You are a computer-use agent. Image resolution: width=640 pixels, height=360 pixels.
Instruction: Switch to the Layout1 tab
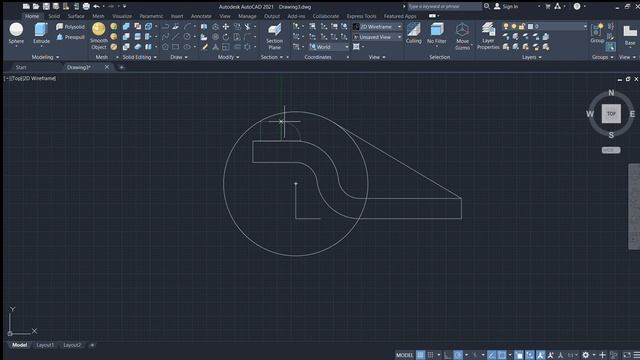[45, 345]
